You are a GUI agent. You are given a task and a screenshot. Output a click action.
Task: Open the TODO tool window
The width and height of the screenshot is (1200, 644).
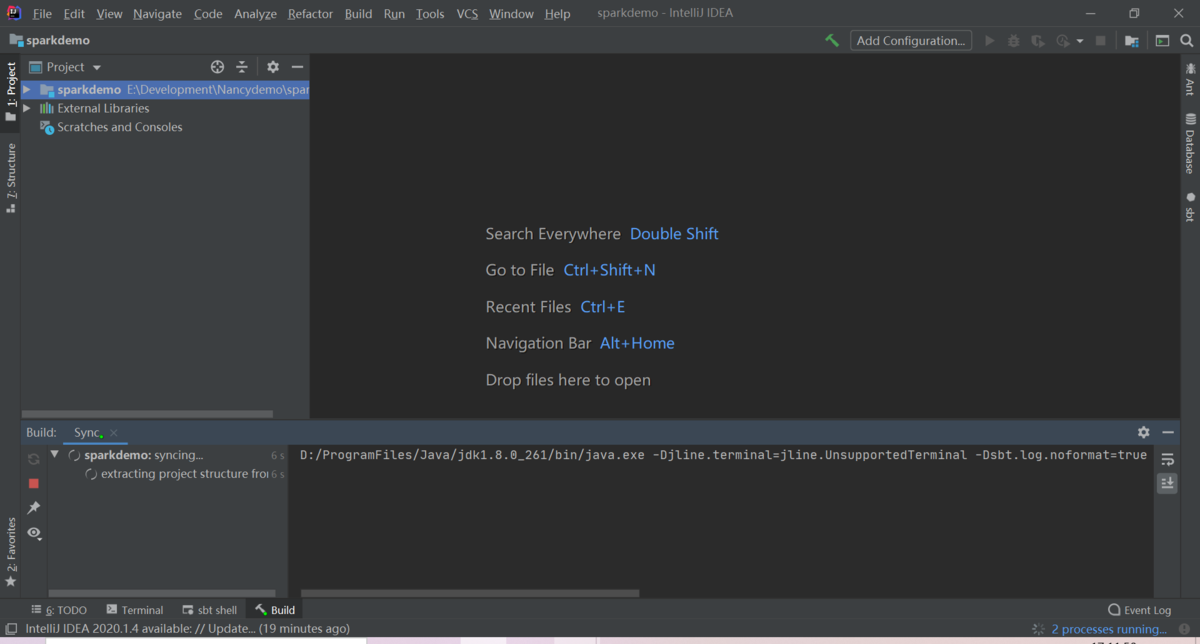(60, 610)
